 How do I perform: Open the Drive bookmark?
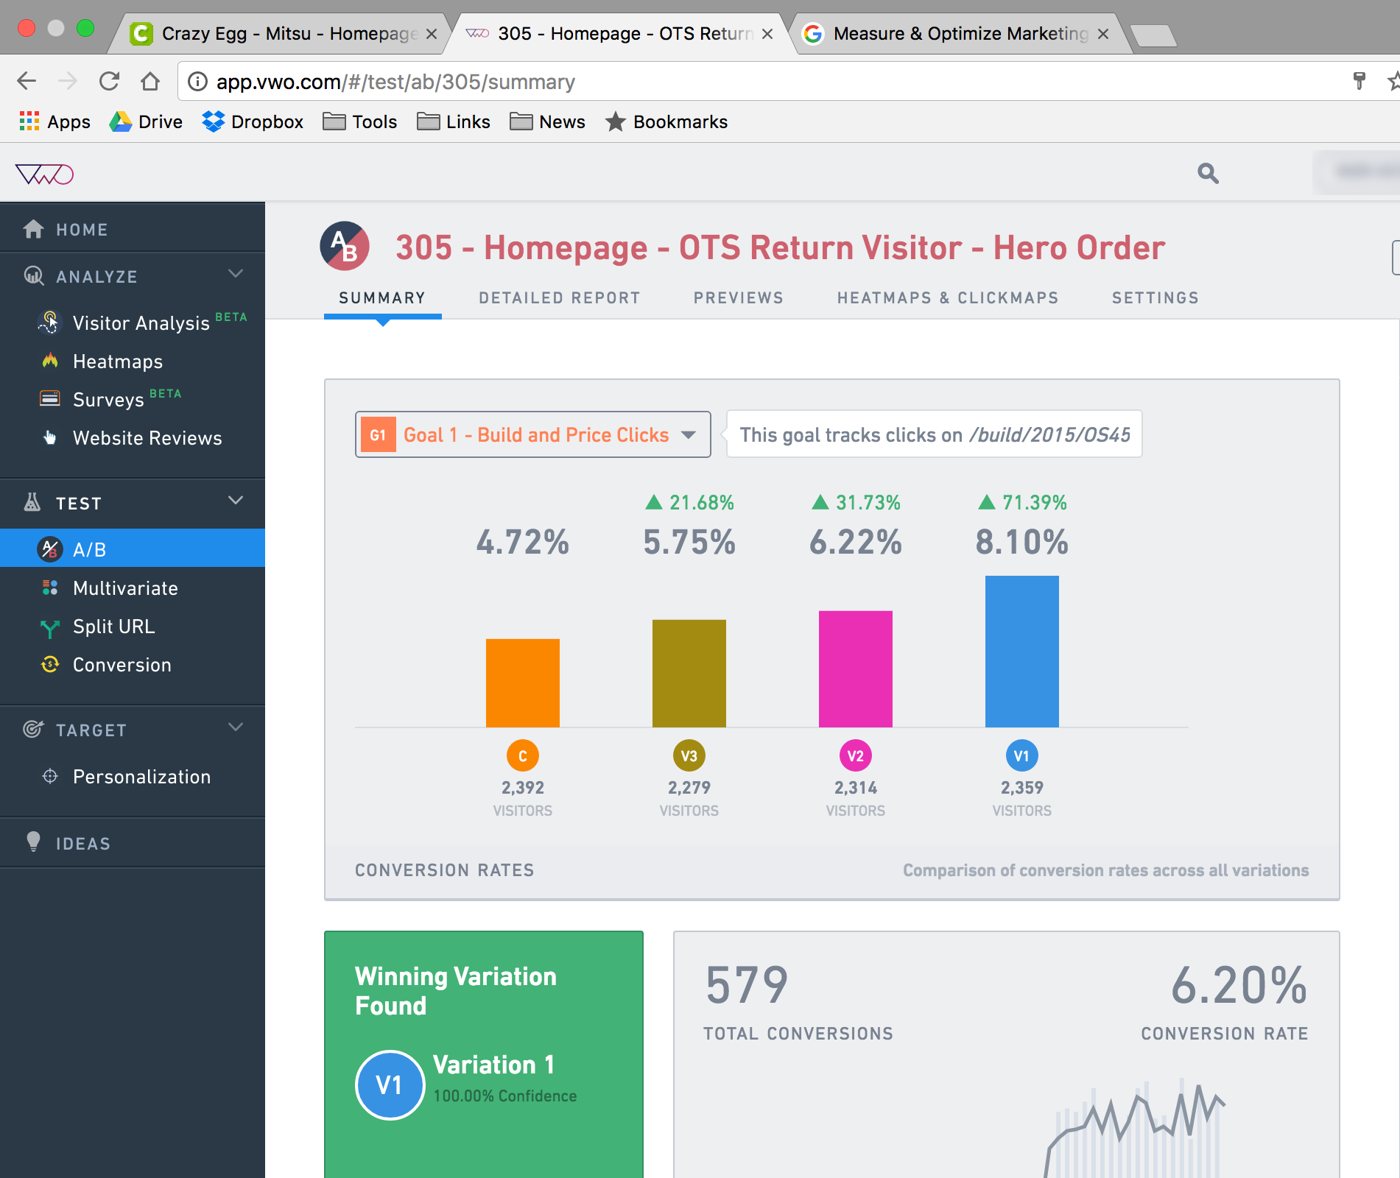pos(146,122)
